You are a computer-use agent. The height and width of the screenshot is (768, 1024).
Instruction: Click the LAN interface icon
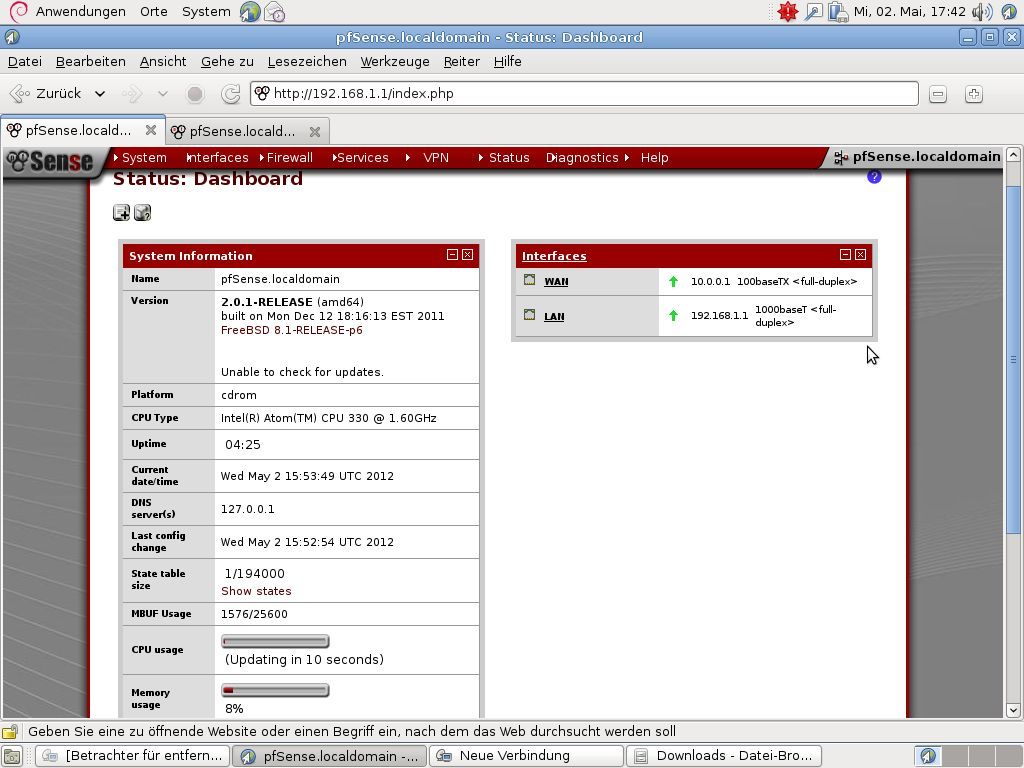point(530,315)
